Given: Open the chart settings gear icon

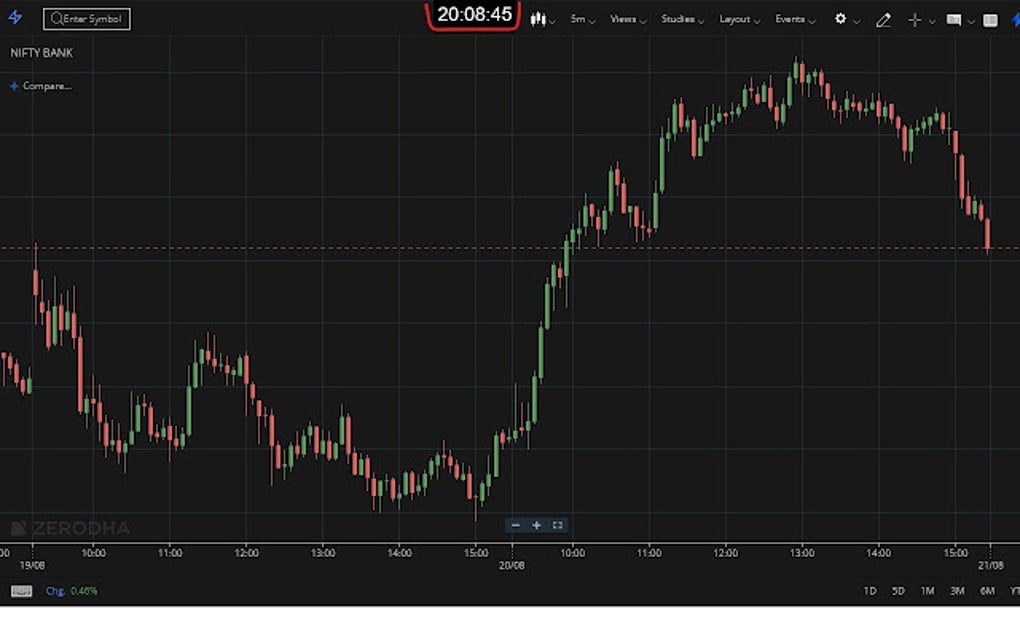Looking at the screenshot, I should (x=841, y=19).
